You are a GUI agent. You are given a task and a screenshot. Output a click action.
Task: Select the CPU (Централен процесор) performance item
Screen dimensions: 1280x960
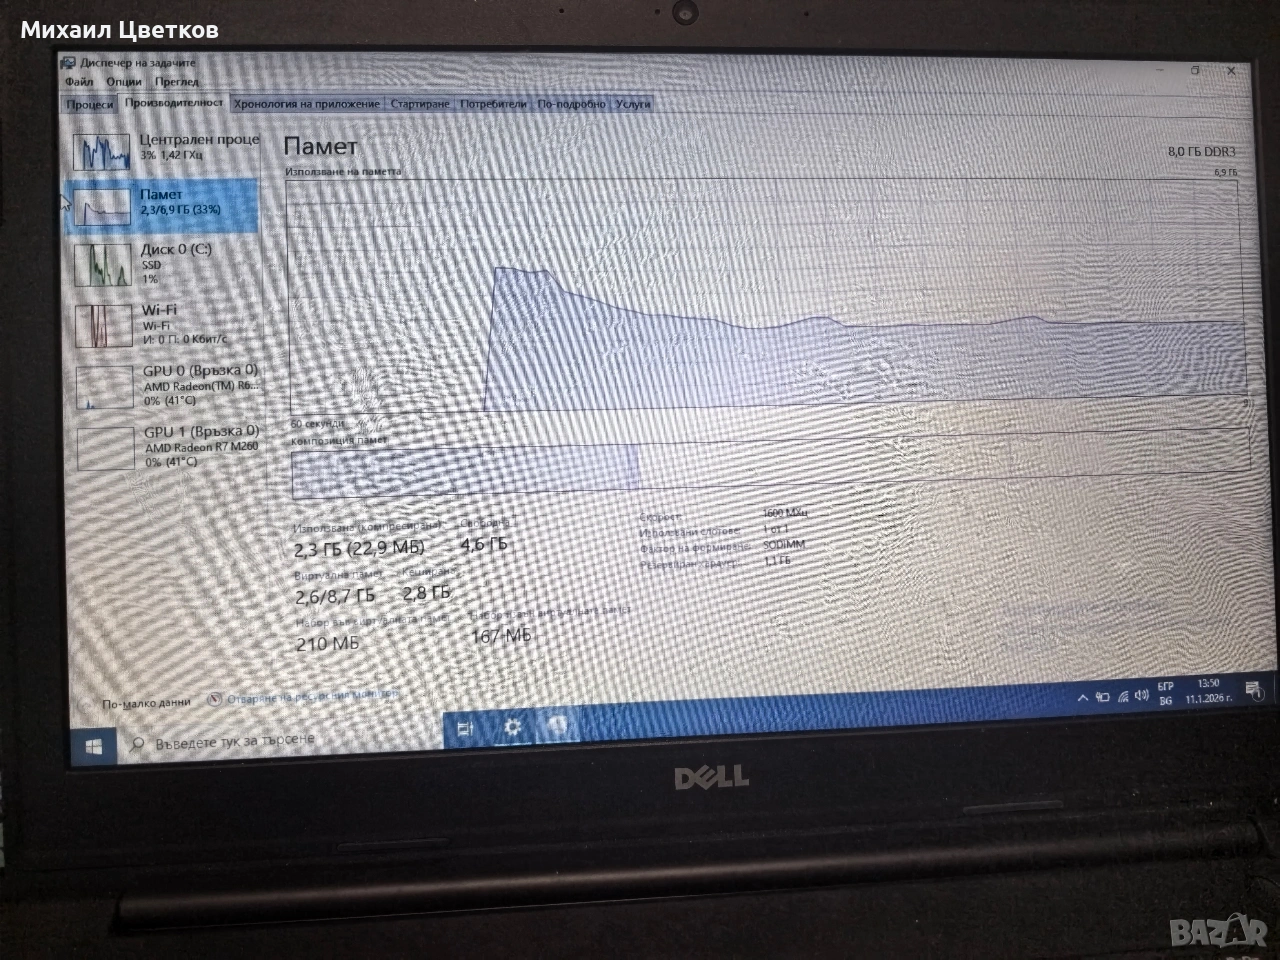(x=165, y=148)
